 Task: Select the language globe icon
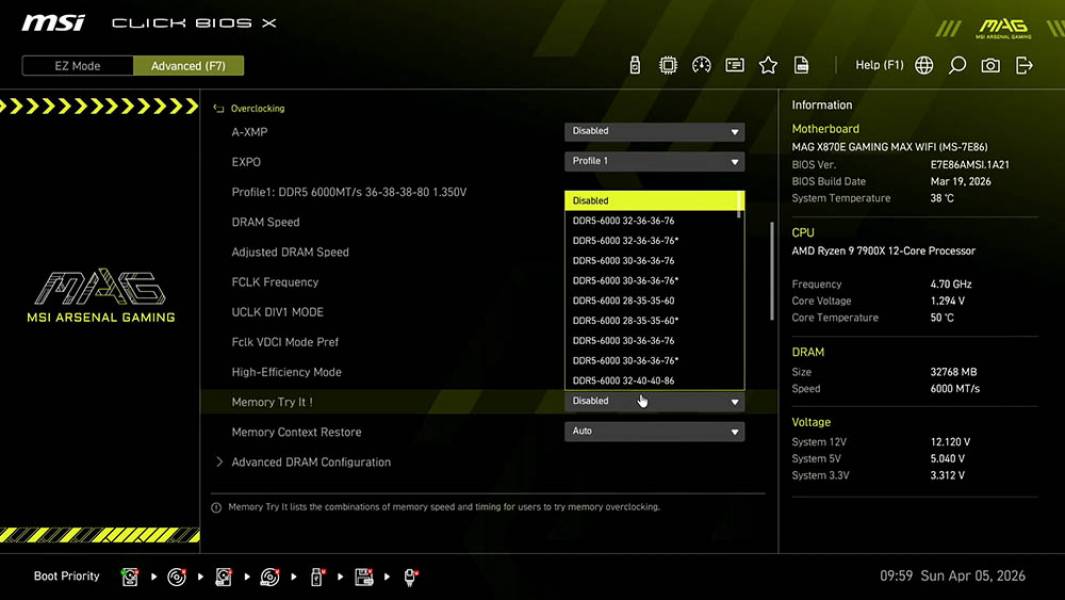pyautogui.click(x=923, y=65)
